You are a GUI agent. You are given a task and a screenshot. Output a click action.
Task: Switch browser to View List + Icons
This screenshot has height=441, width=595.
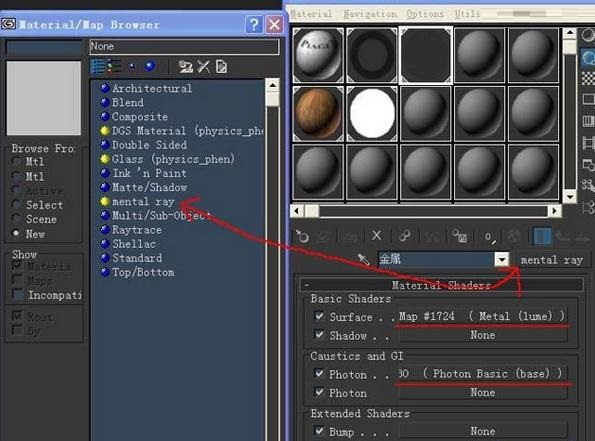click(114, 67)
